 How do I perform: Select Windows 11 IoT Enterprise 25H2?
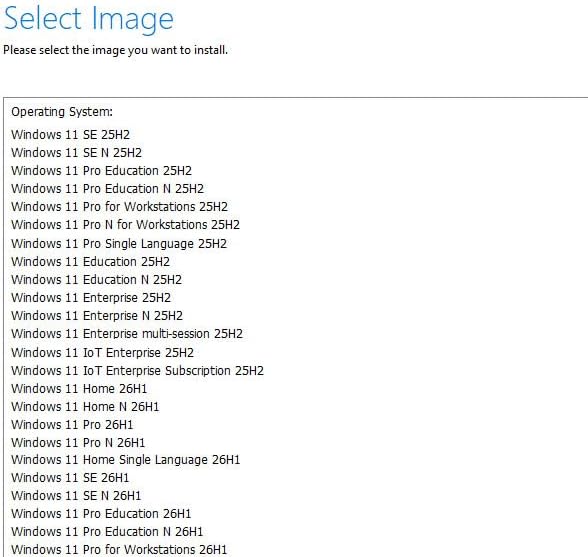pos(103,353)
